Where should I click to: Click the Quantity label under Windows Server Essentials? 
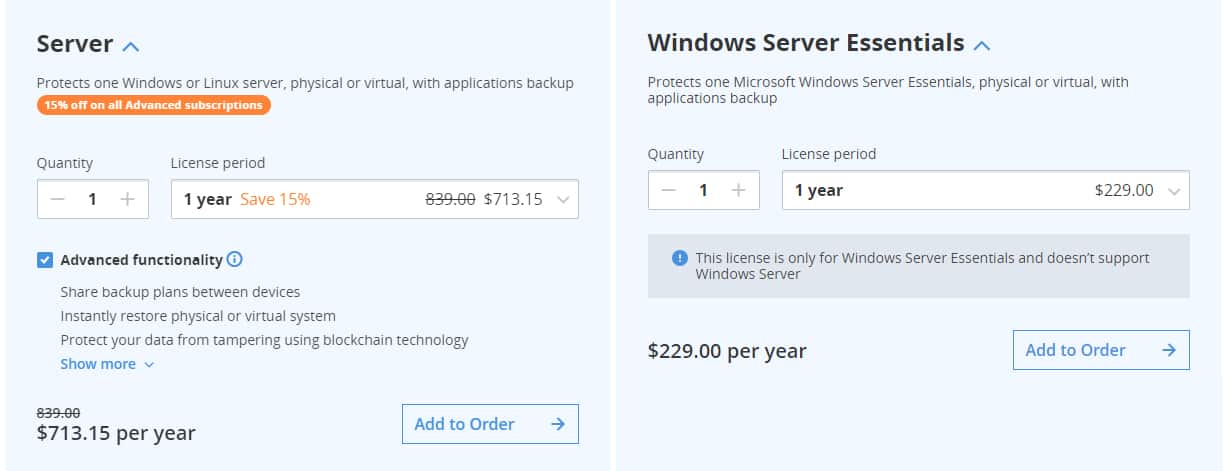point(676,154)
